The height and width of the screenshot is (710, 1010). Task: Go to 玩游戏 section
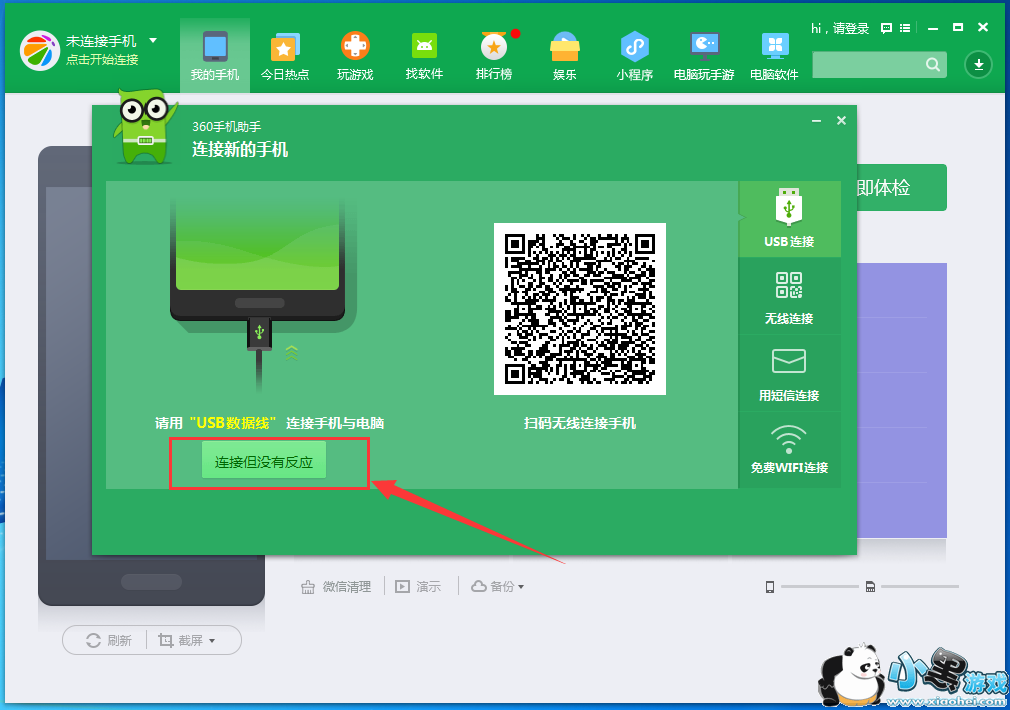tap(355, 56)
